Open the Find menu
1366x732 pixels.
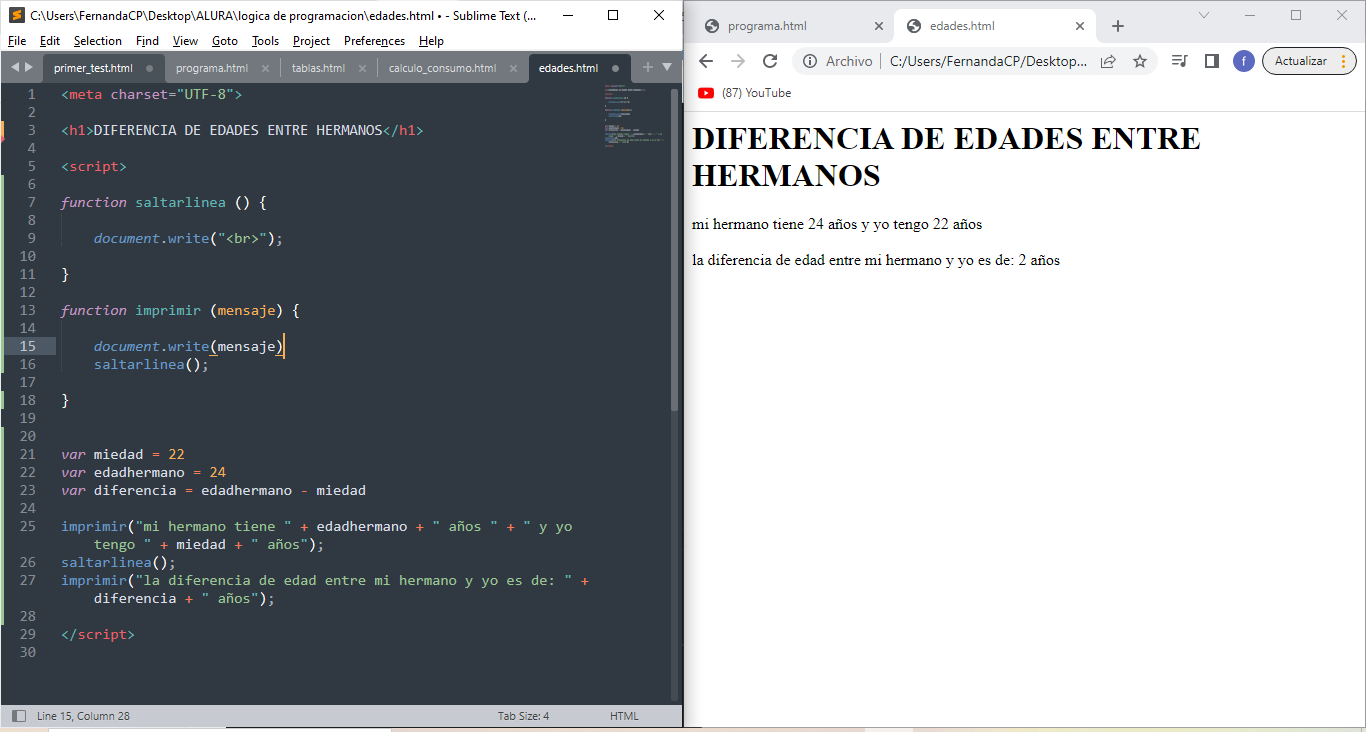point(147,41)
